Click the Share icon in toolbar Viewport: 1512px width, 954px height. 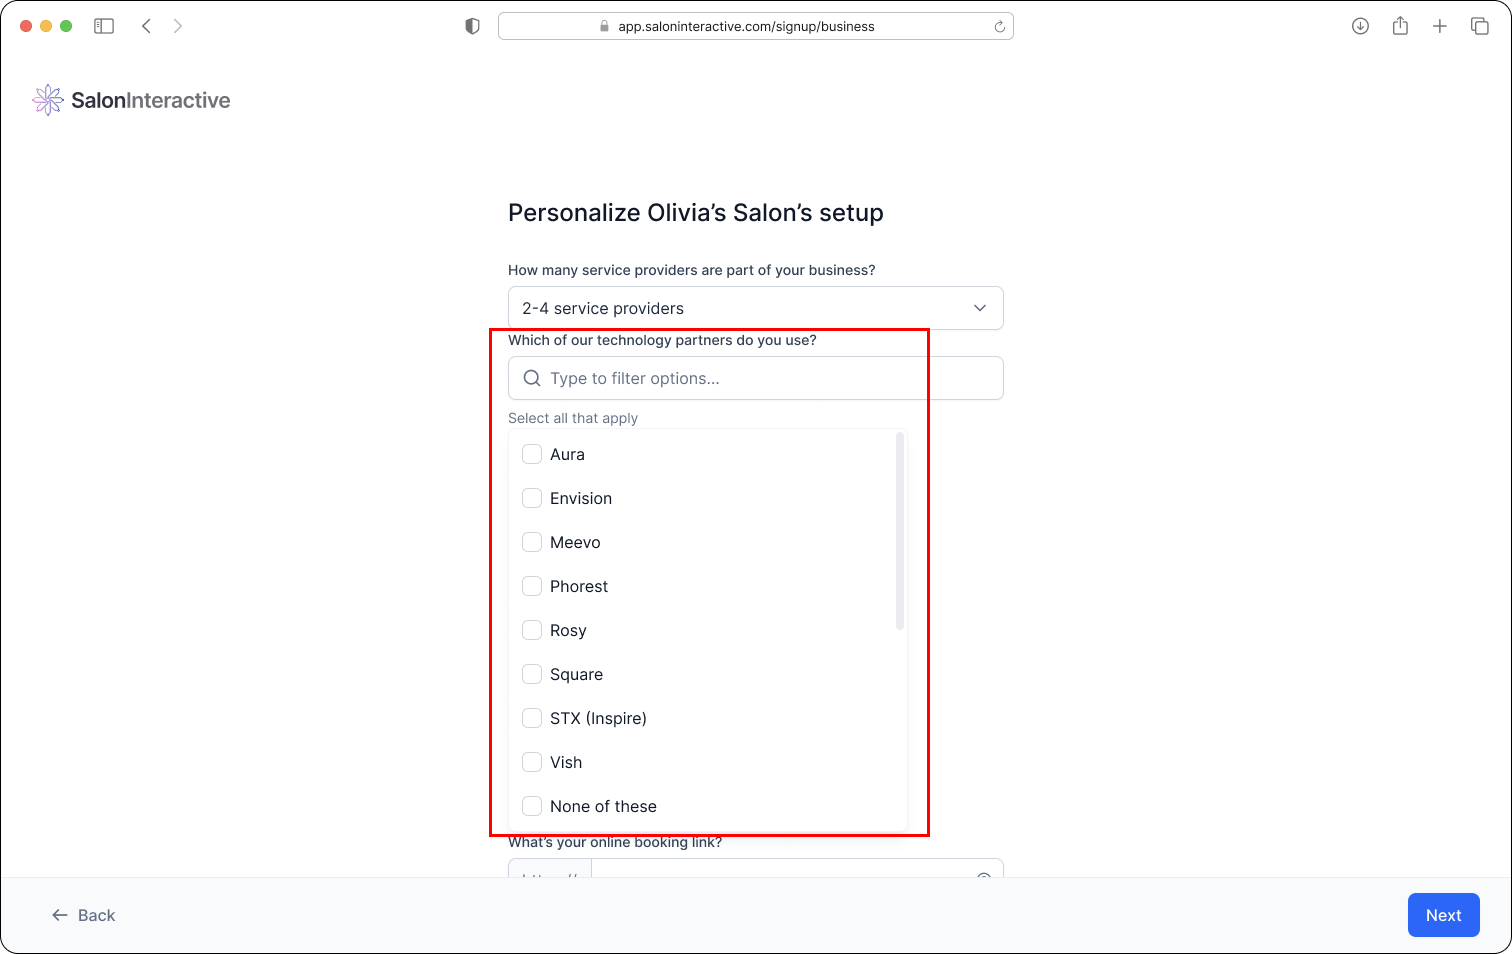pos(1400,26)
